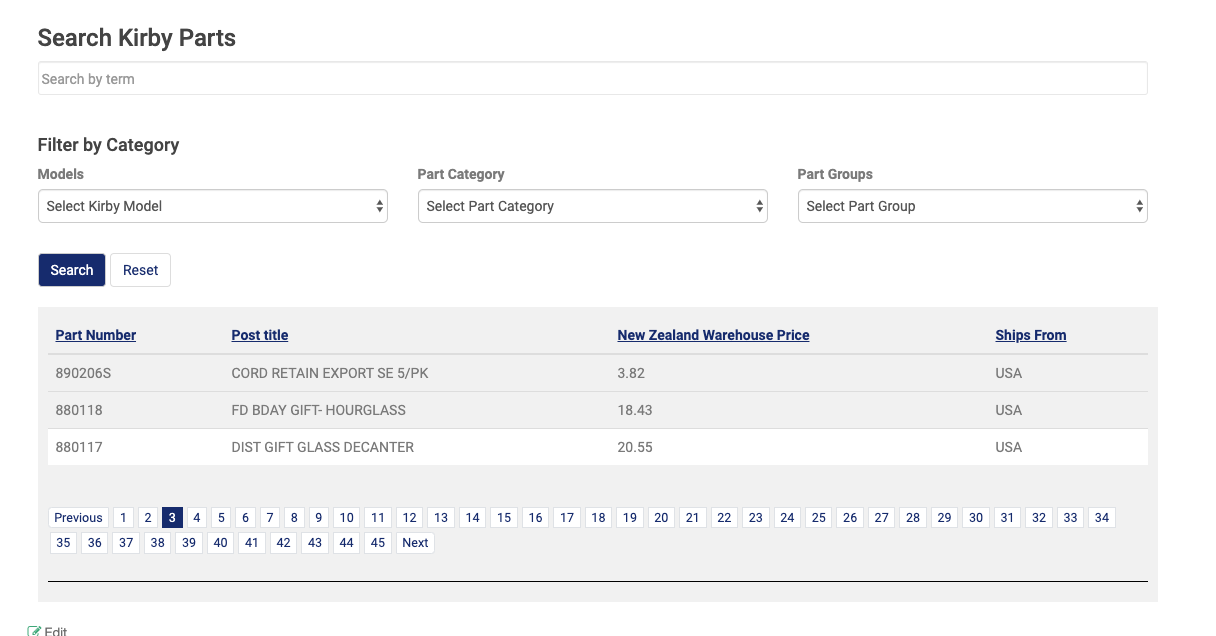Select CORD RETAIN EXPORT SE 5/PK title
Screen dimensions: 1216x636
coord(330,373)
